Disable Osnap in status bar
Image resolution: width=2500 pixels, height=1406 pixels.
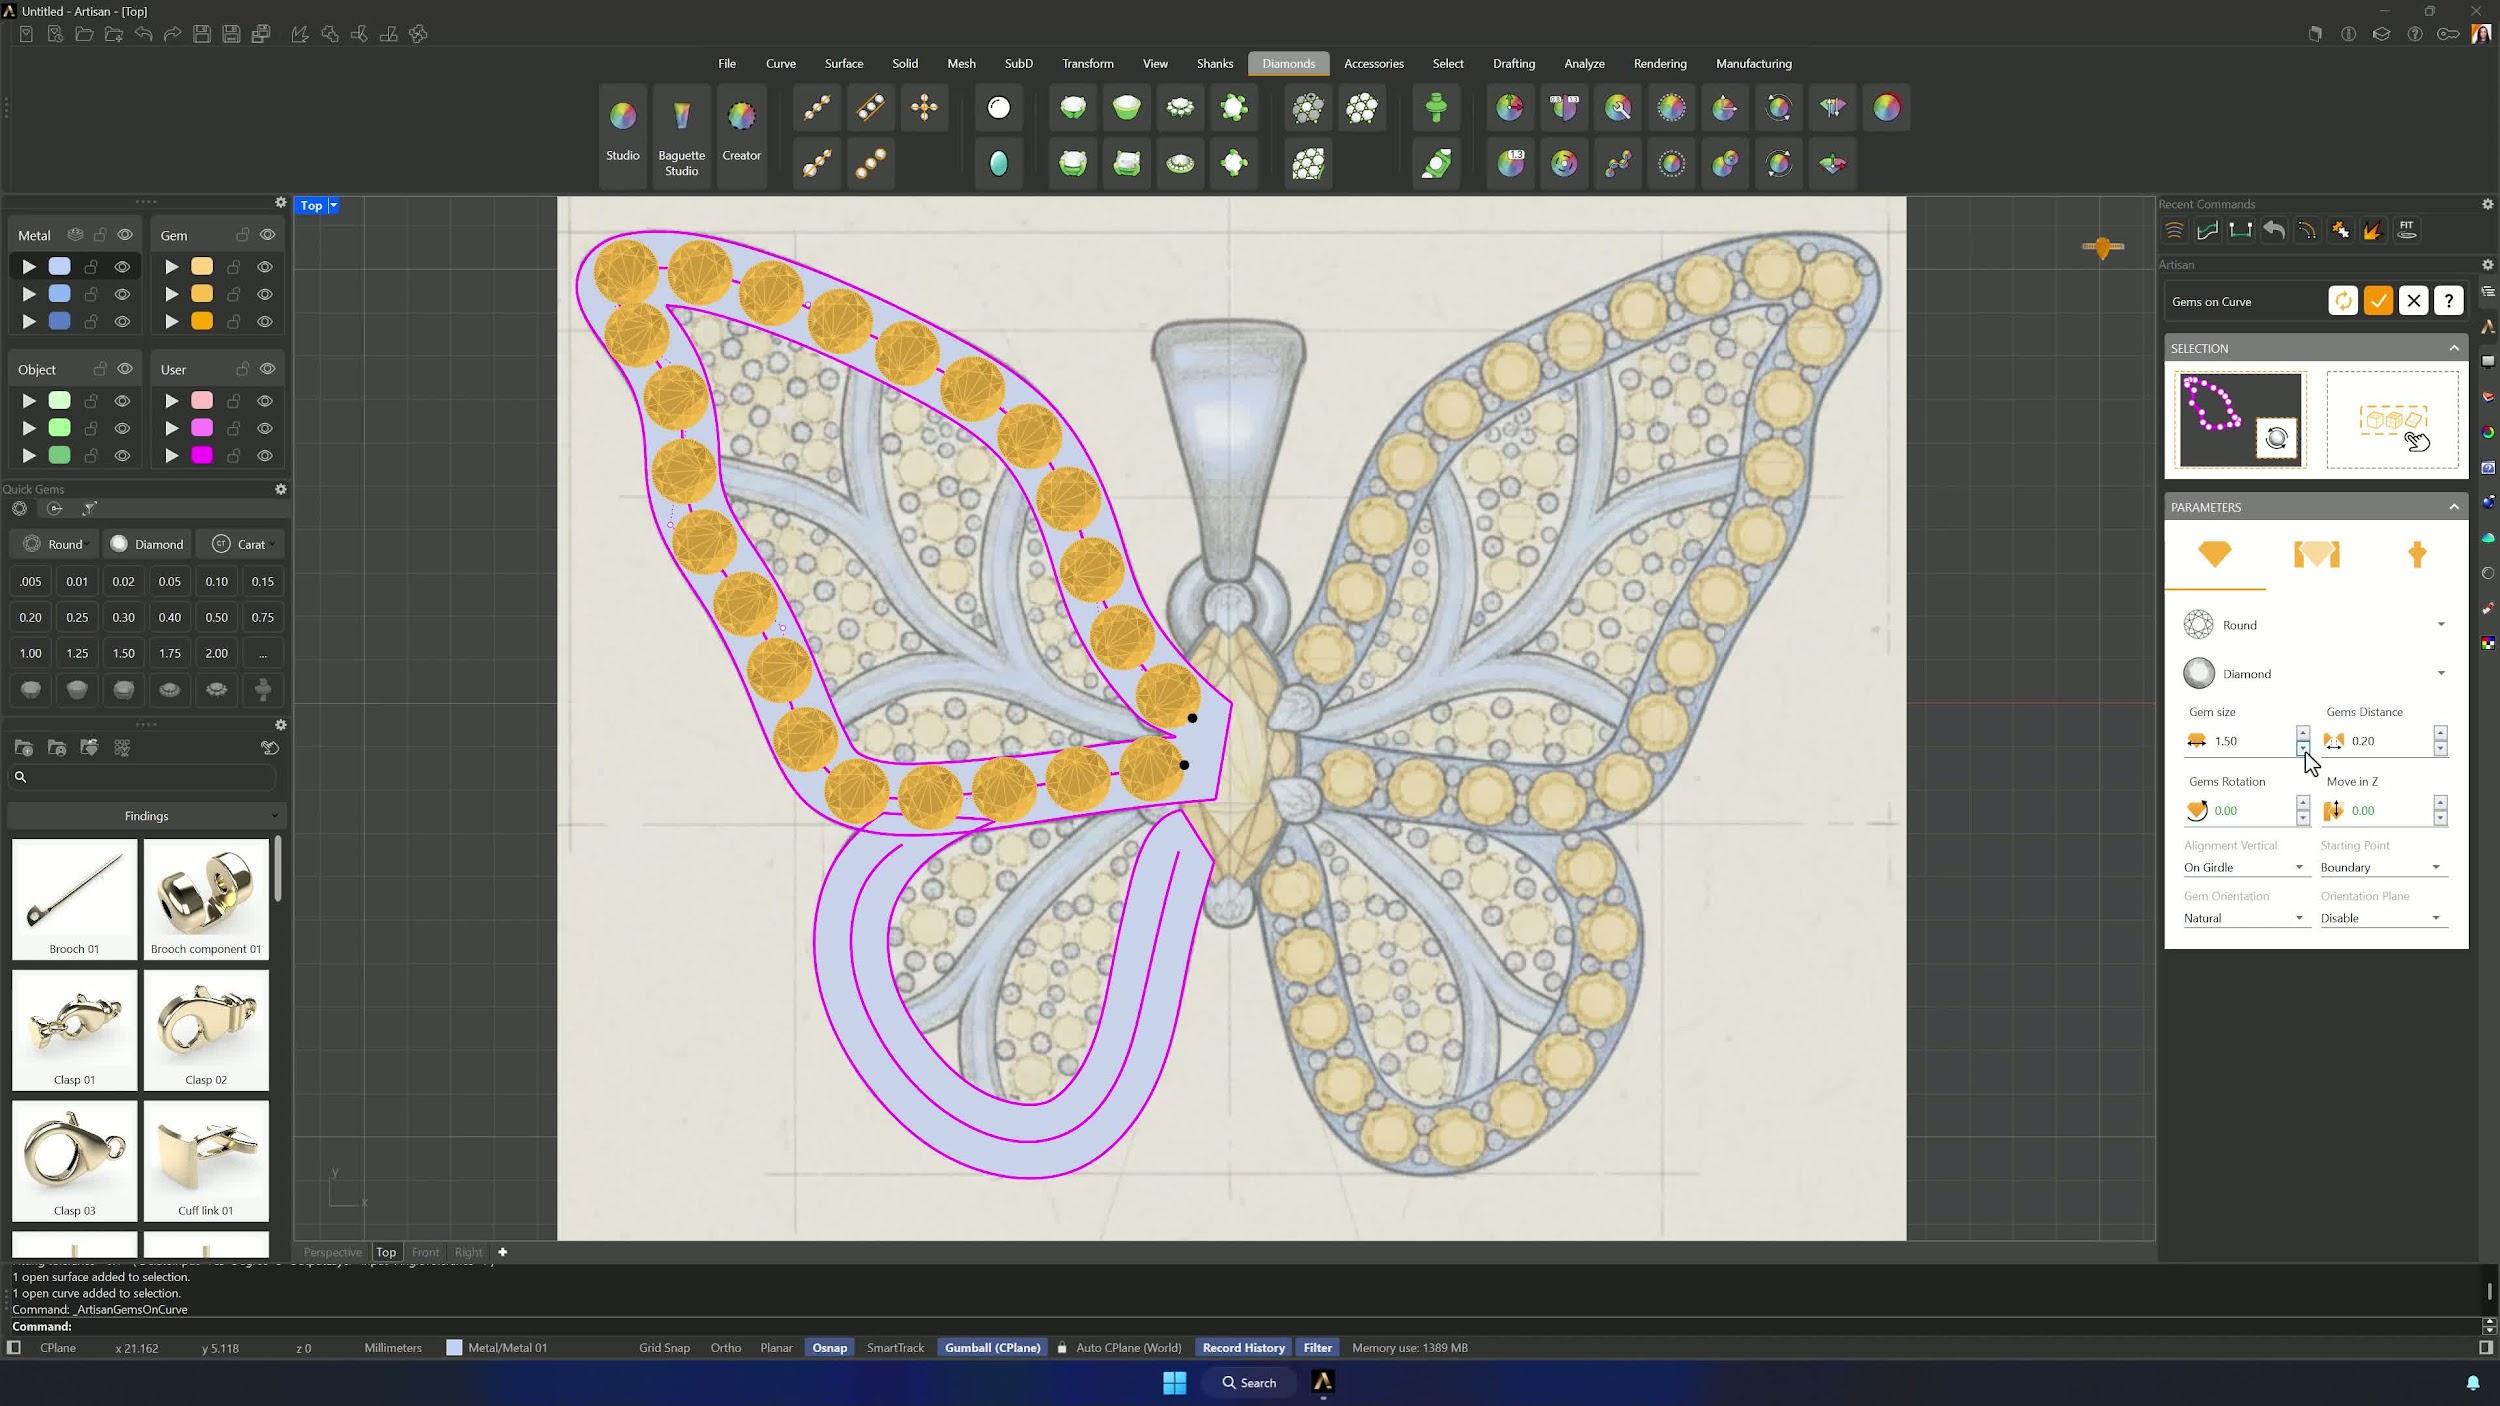[x=829, y=1348]
